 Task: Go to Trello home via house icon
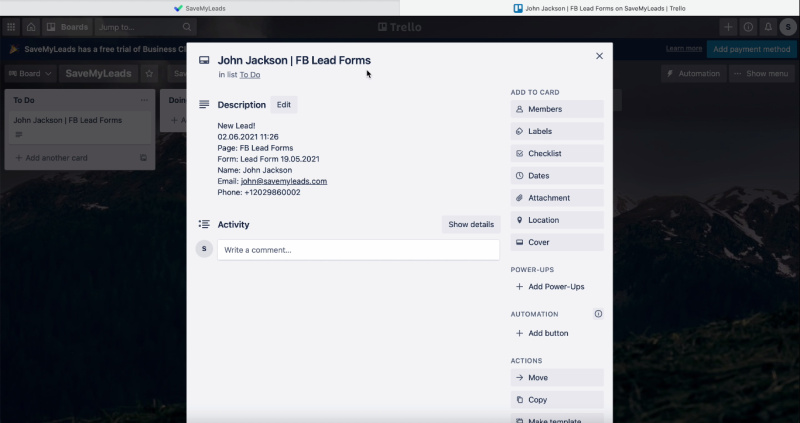pos(31,27)
